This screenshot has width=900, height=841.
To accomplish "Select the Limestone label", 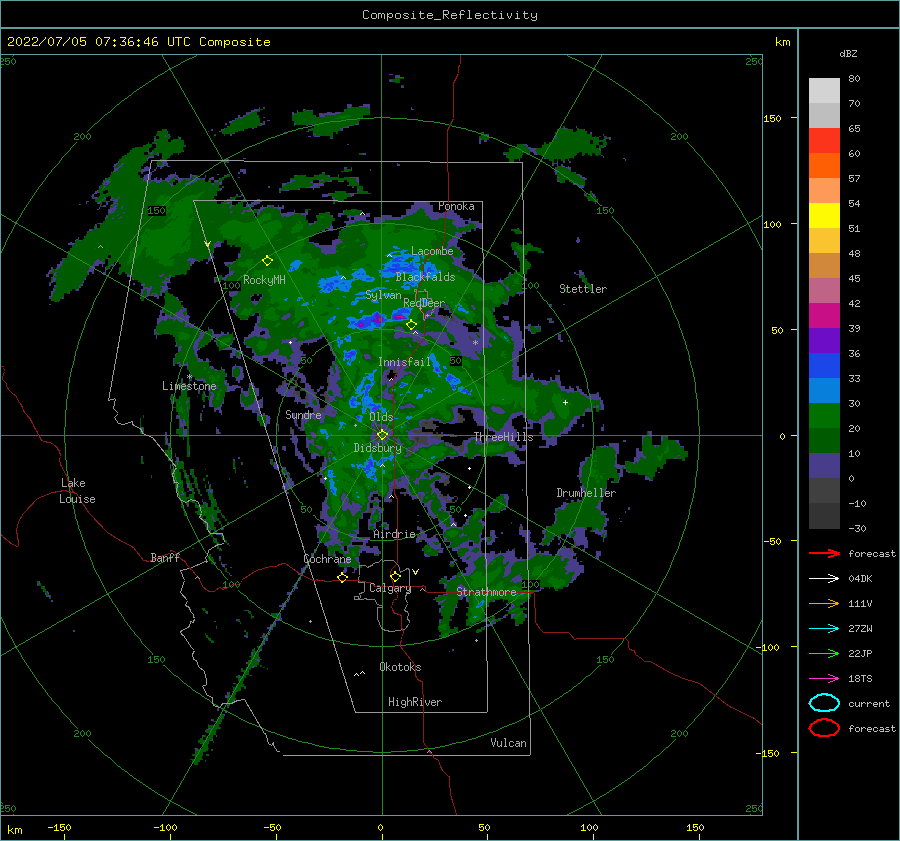I will pyautogui.click(x=189, y=386).
